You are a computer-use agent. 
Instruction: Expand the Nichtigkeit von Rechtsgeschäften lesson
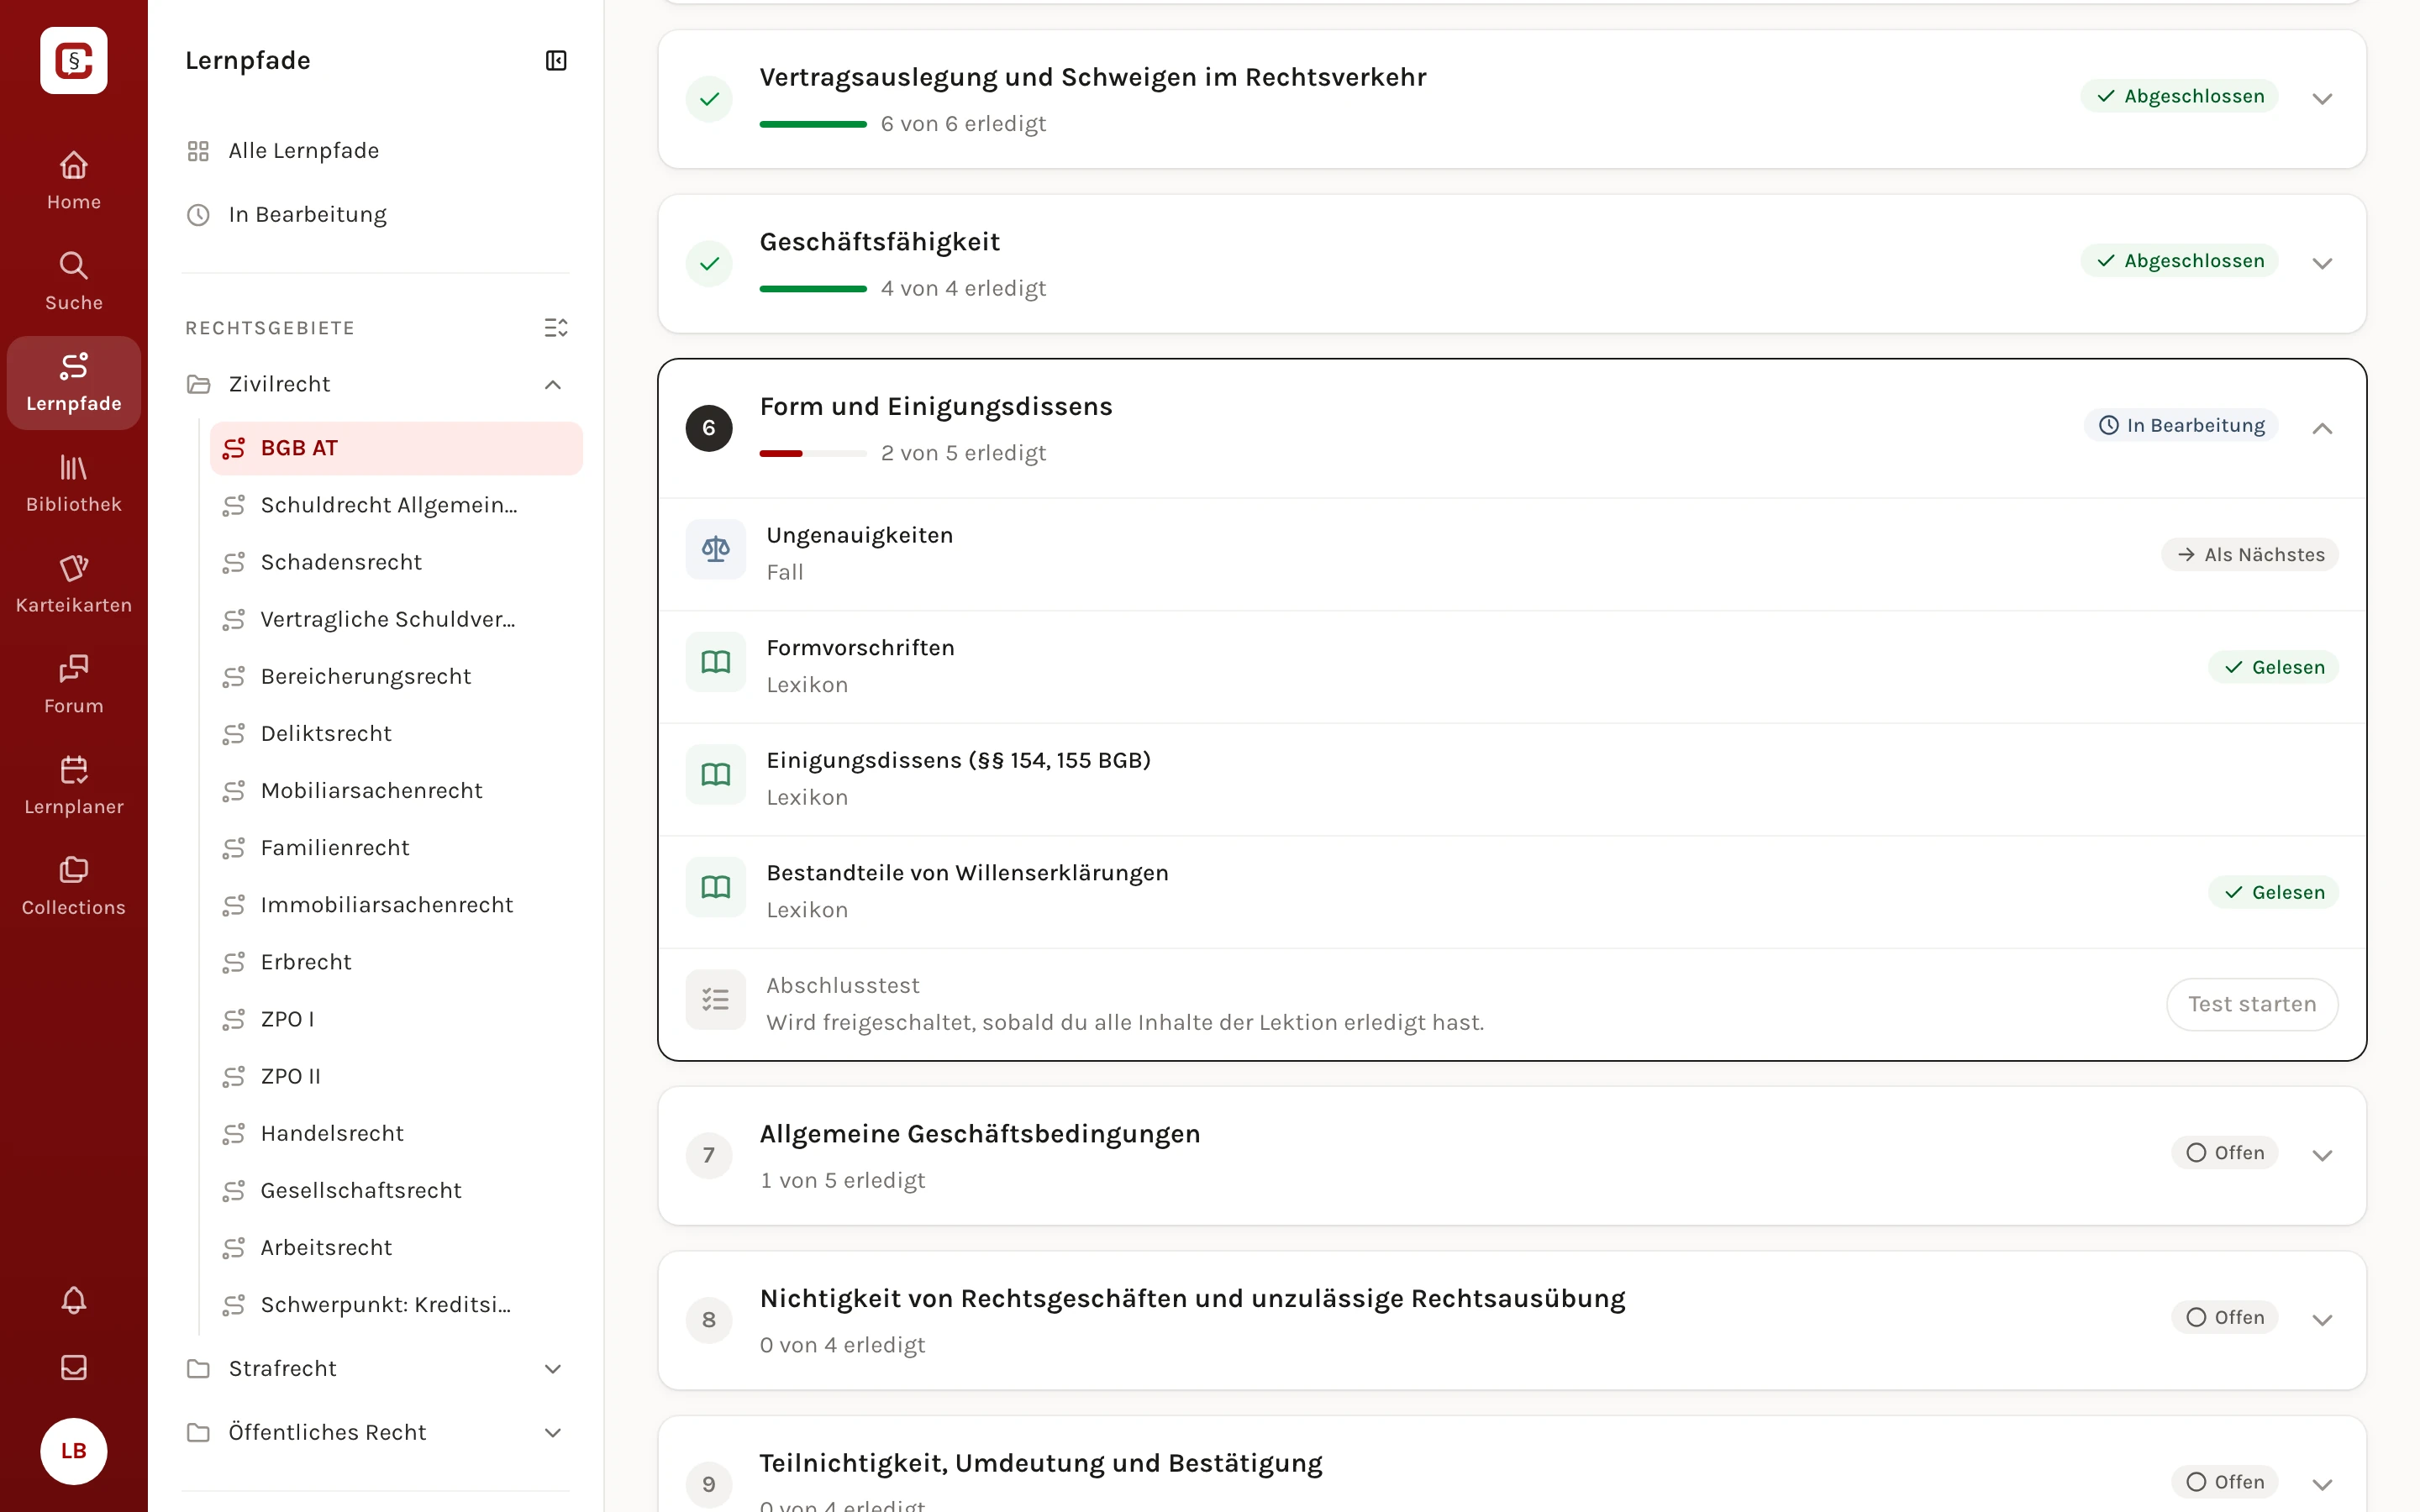pyautogui.click(x=2322, y=1320)
